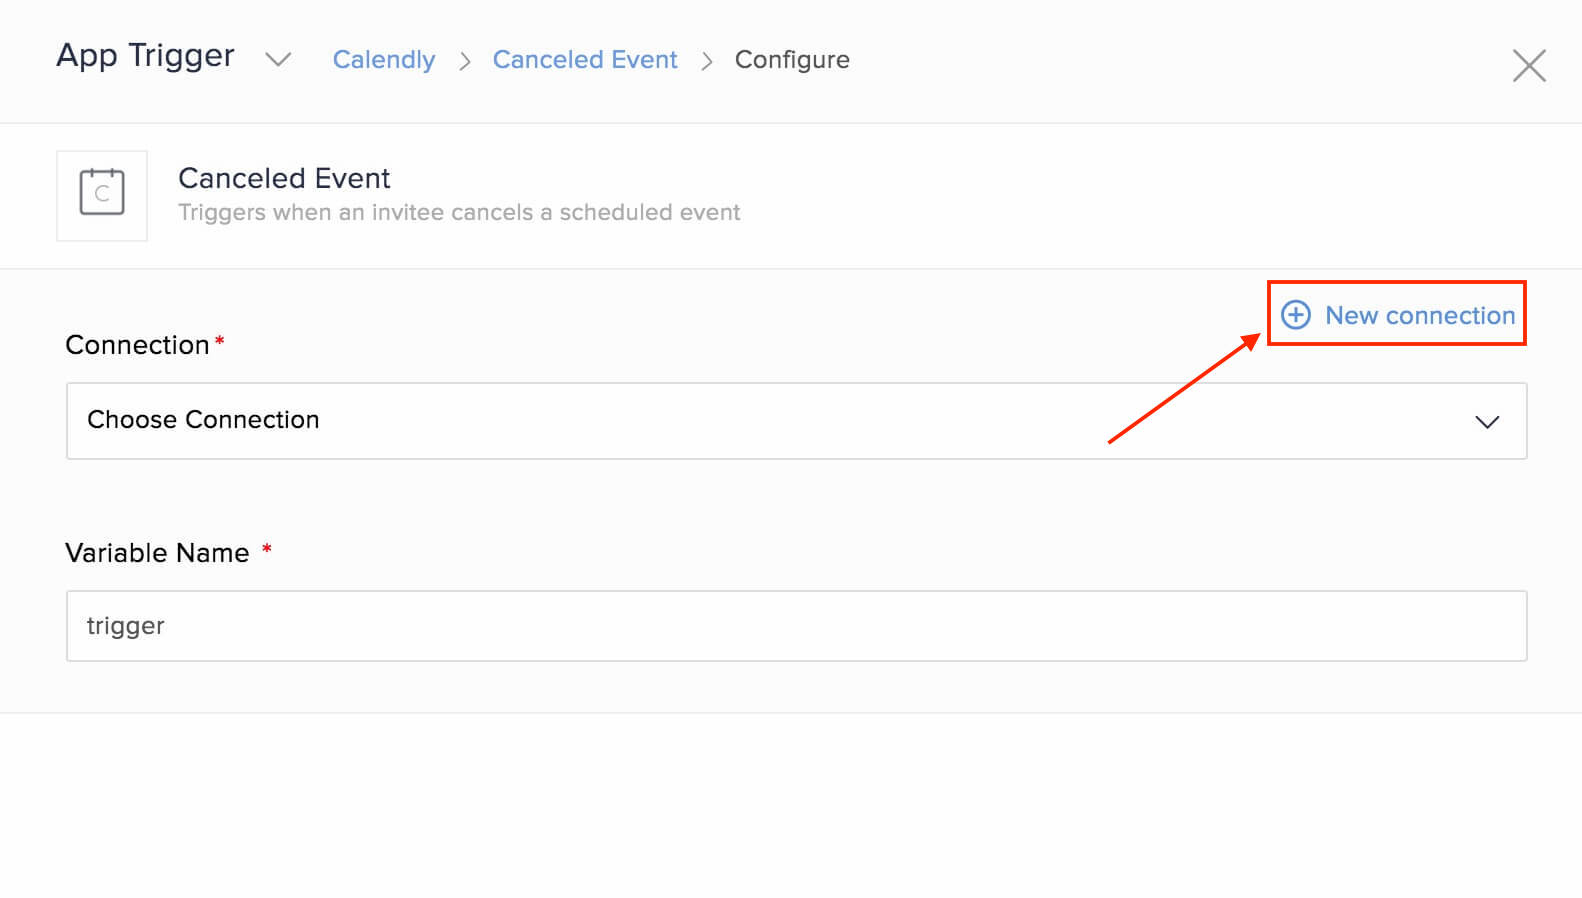
Task: Select the Configure breadcrumb step
Action: coord(792,60)
